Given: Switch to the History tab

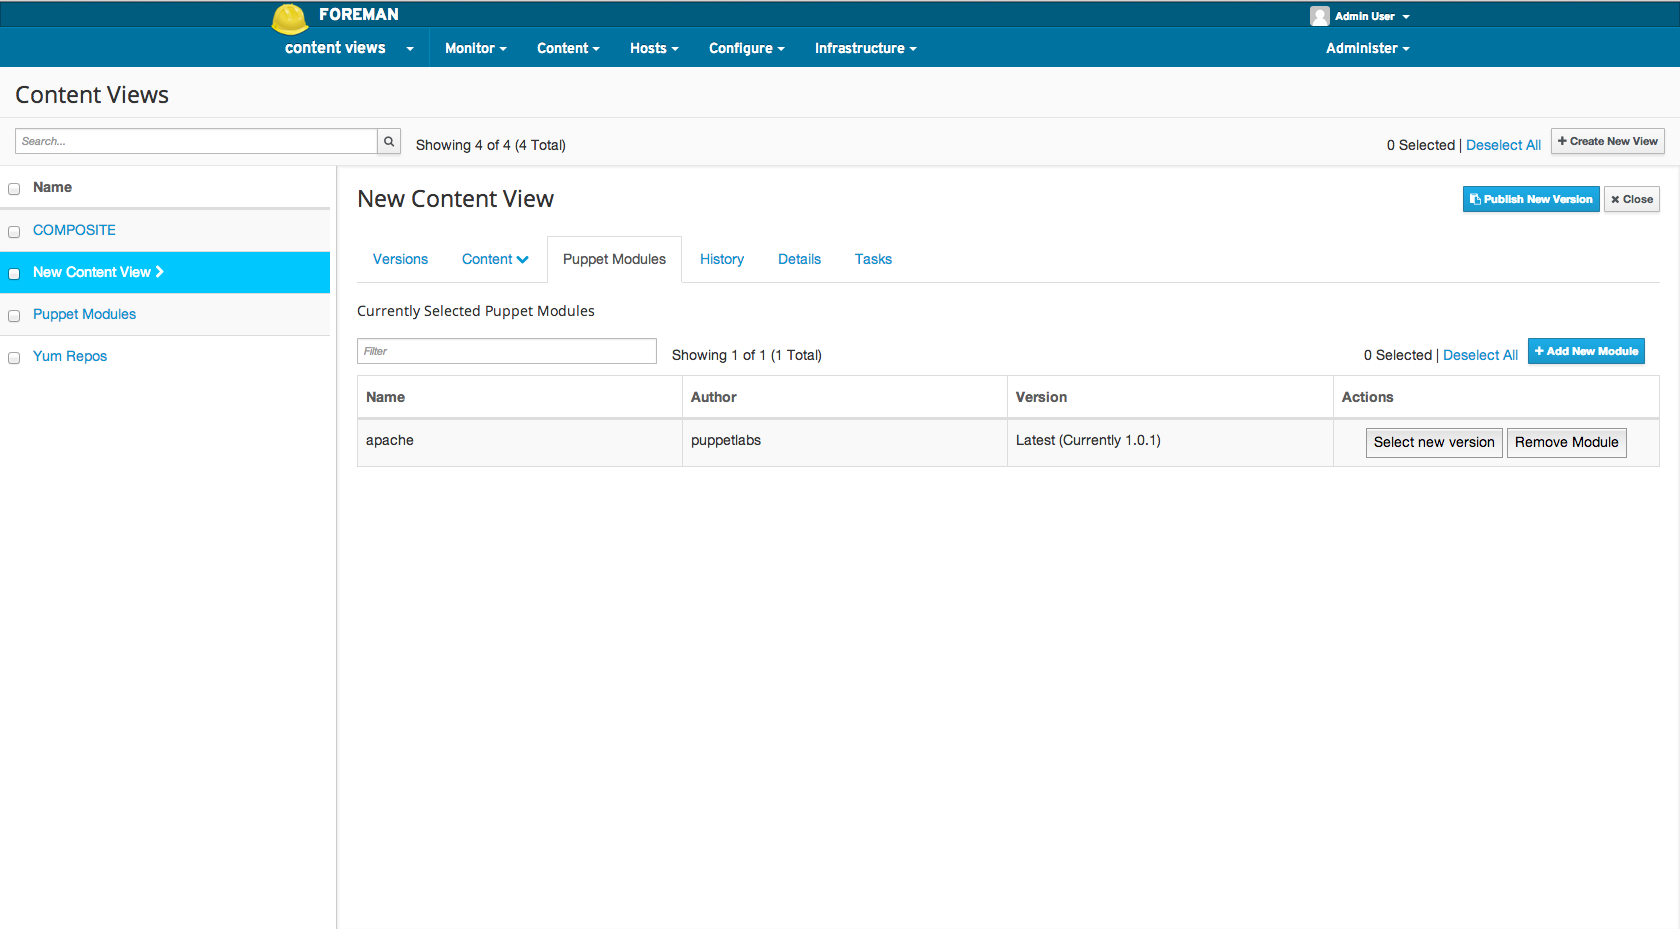Looking at the screenshot, I should (x=722, y=259).
